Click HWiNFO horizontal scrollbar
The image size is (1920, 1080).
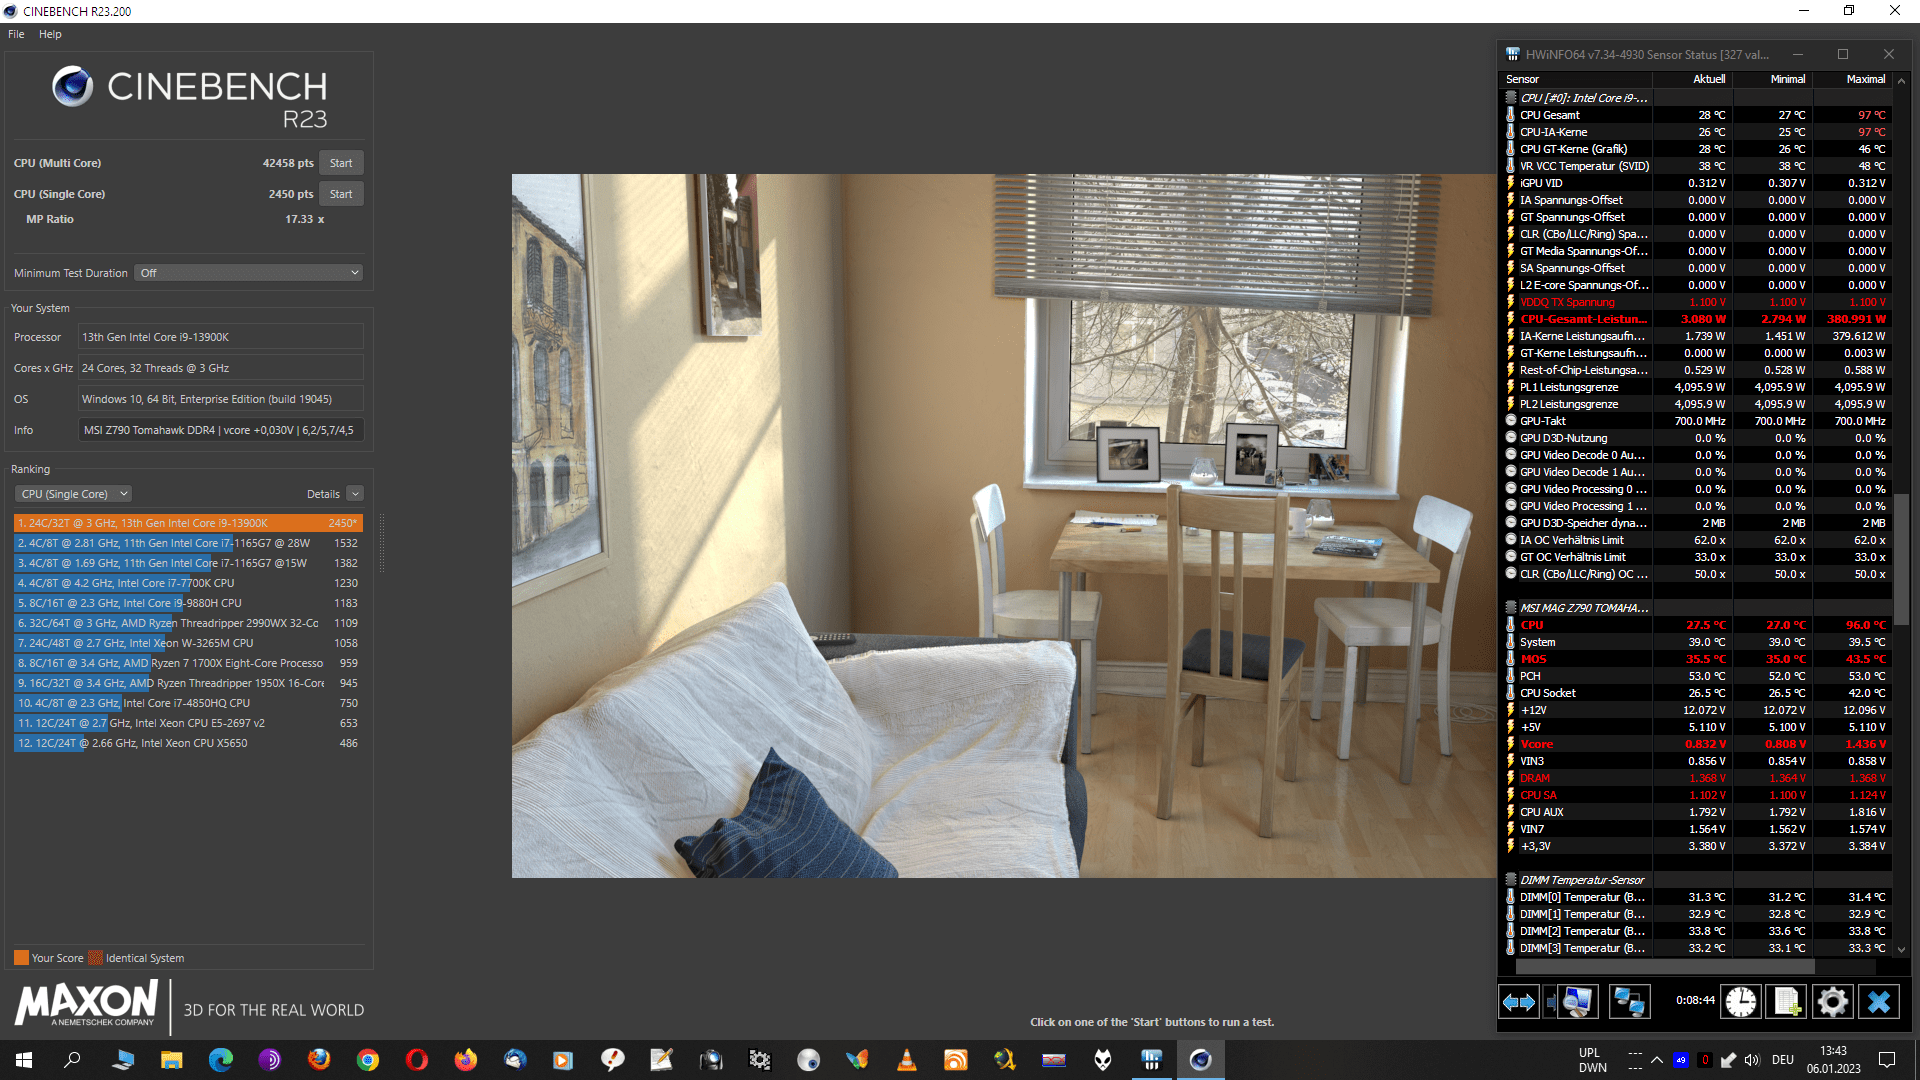click(1665, 967)
